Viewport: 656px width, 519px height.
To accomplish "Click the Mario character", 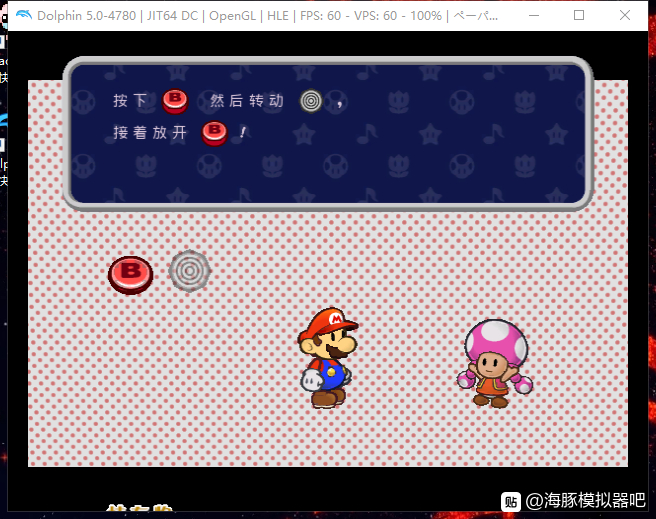I will pos(328,358).
